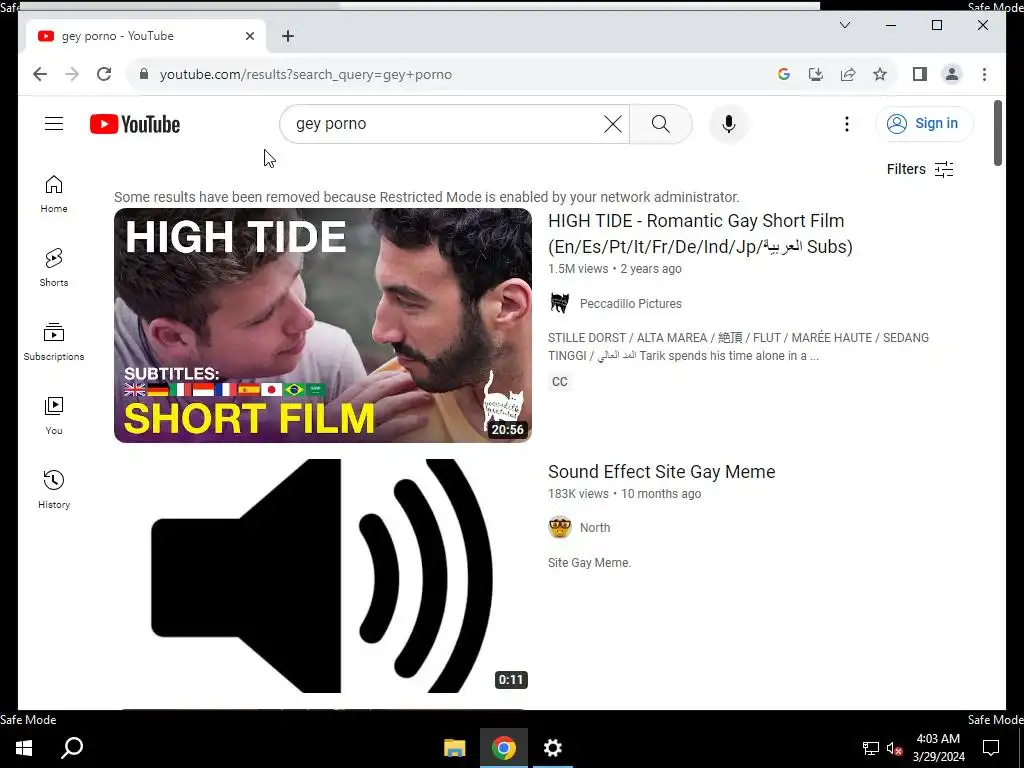Clear the search query with the X icon
Image resolution: width=1024 pixels, height=768 pixels.
click(613, 123)
